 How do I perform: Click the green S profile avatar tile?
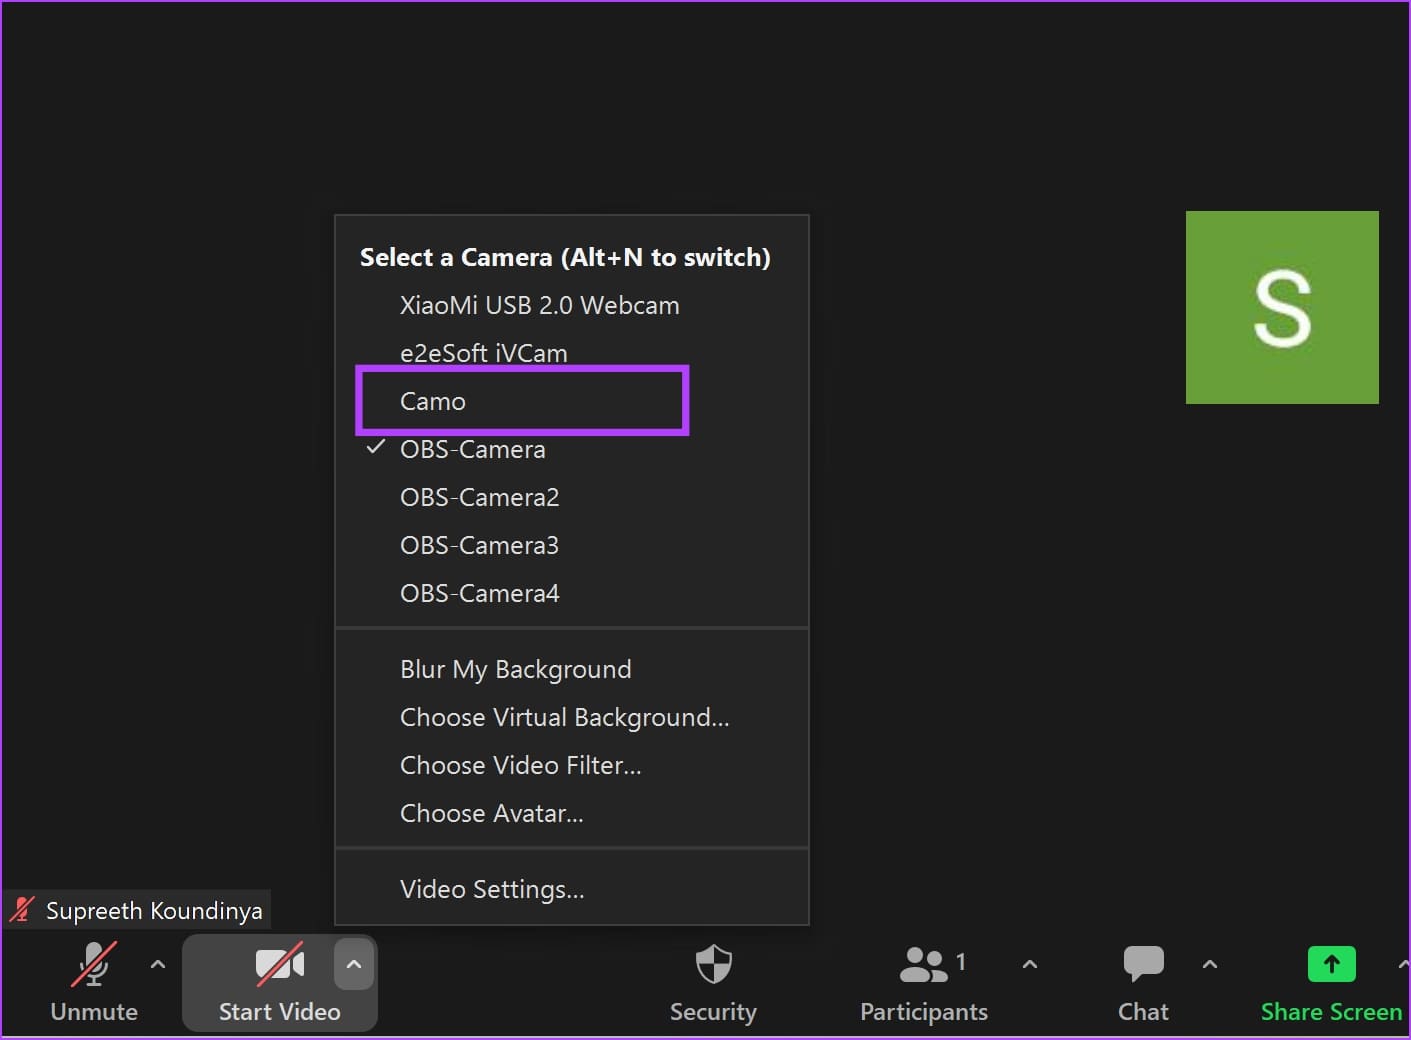(1282, 307)
